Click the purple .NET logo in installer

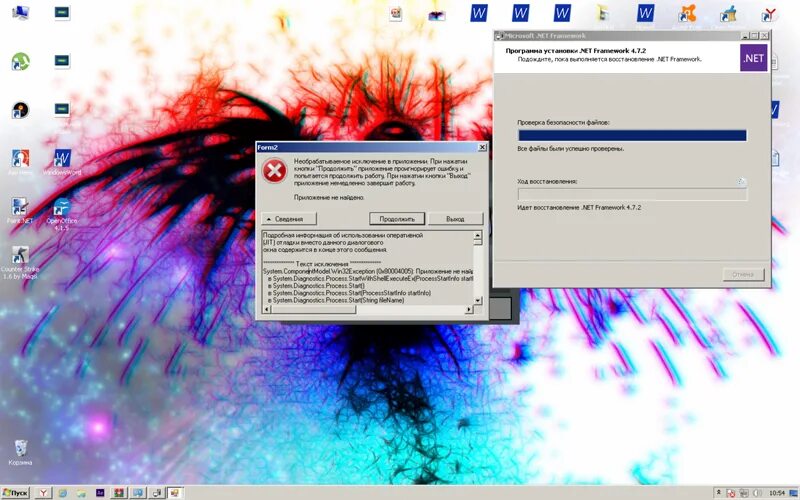pos(754,58)
